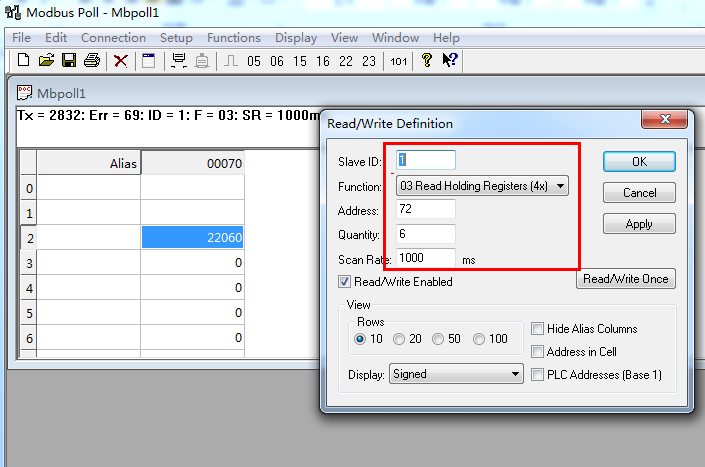Disable the Read/Write Enabled checkbox
Image resolution: width=705 pixels, height=467 pixels.
point(345,282)
